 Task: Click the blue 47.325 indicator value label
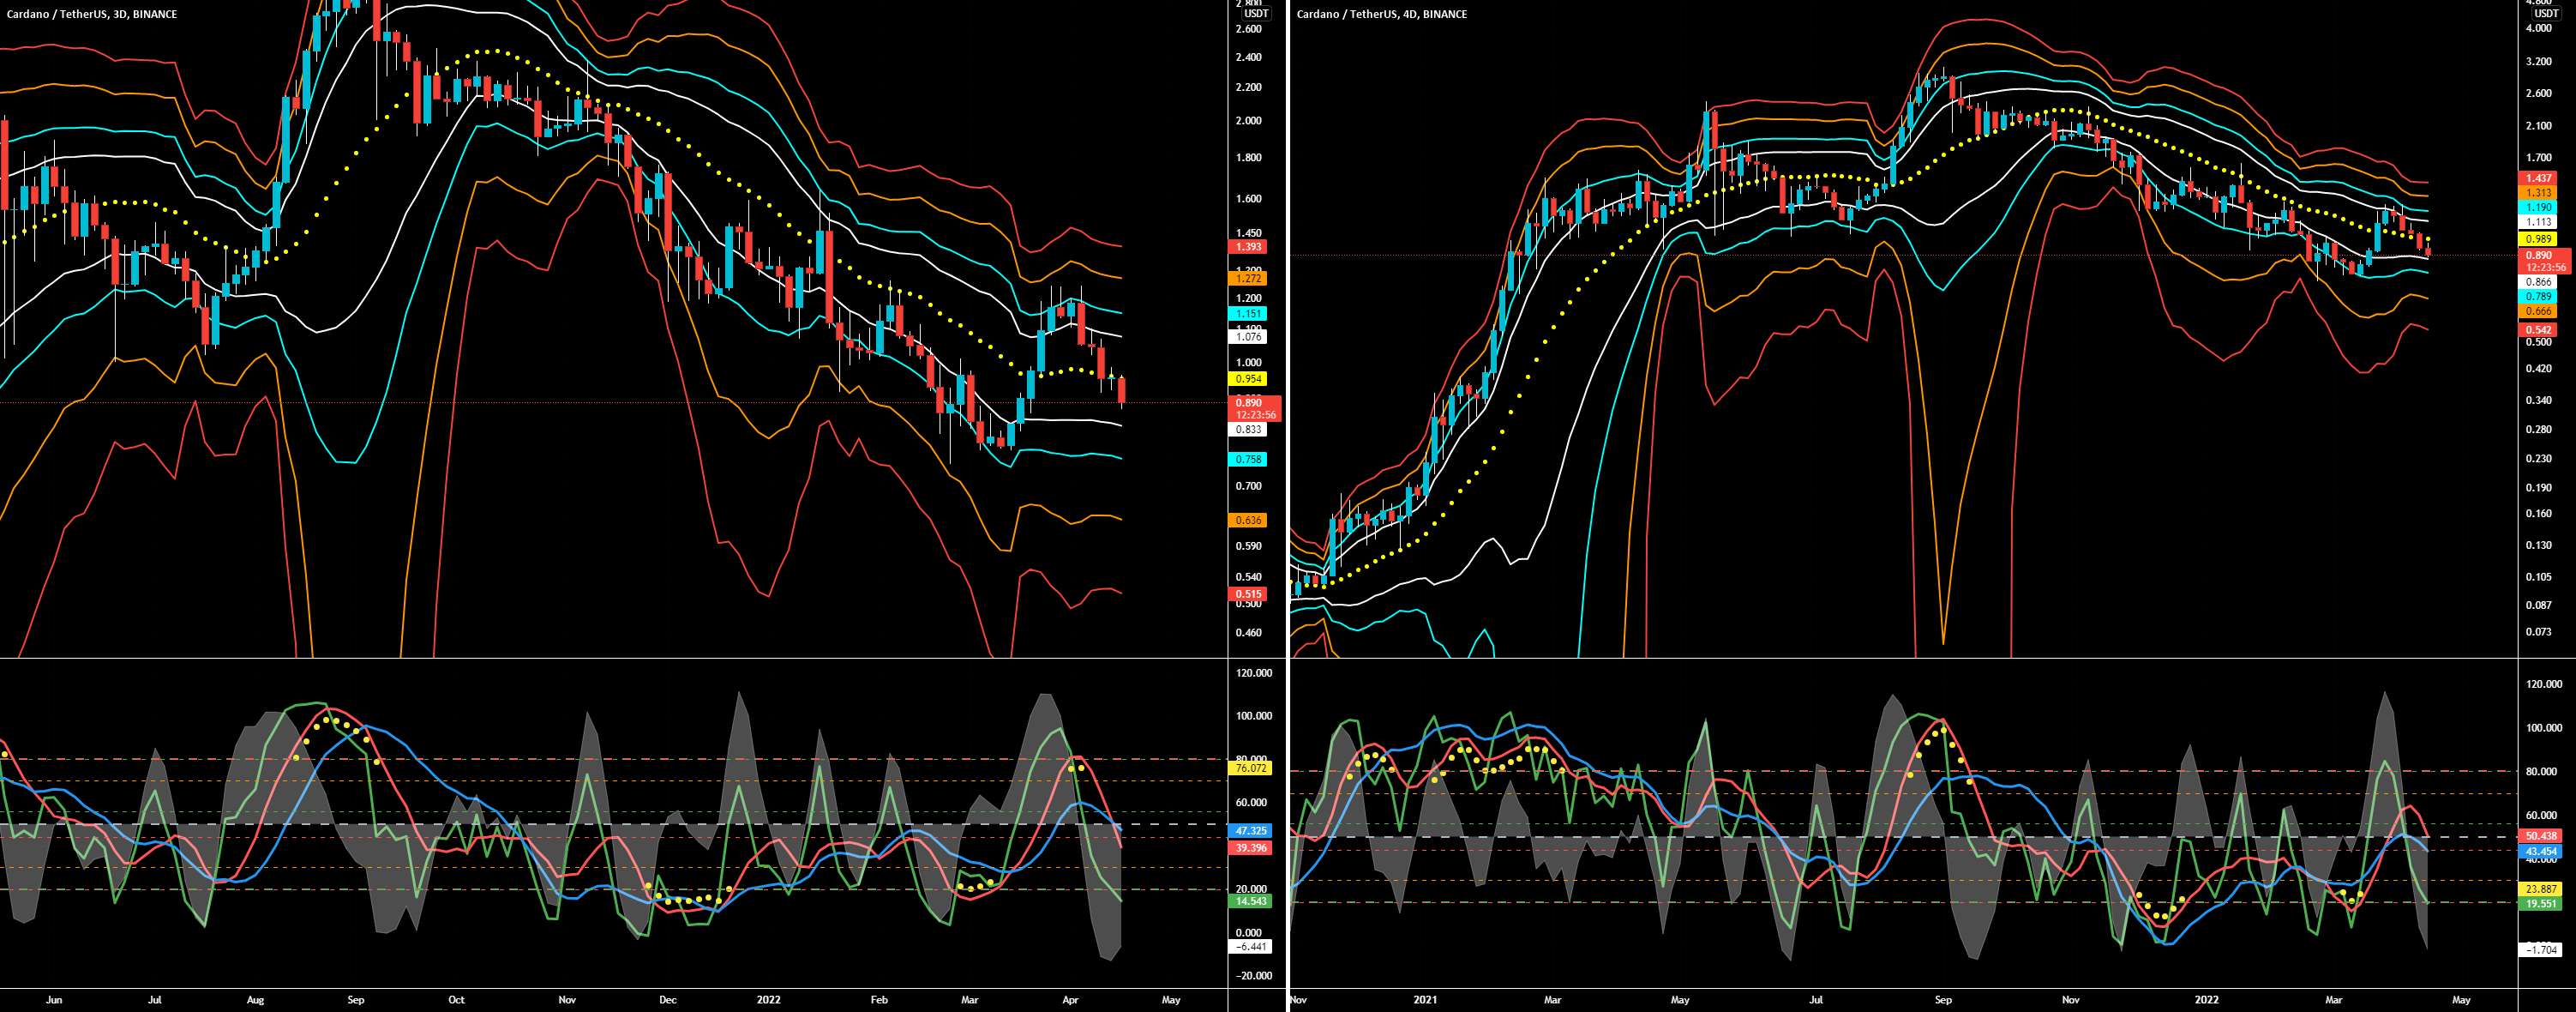[x=1251, y=831]
